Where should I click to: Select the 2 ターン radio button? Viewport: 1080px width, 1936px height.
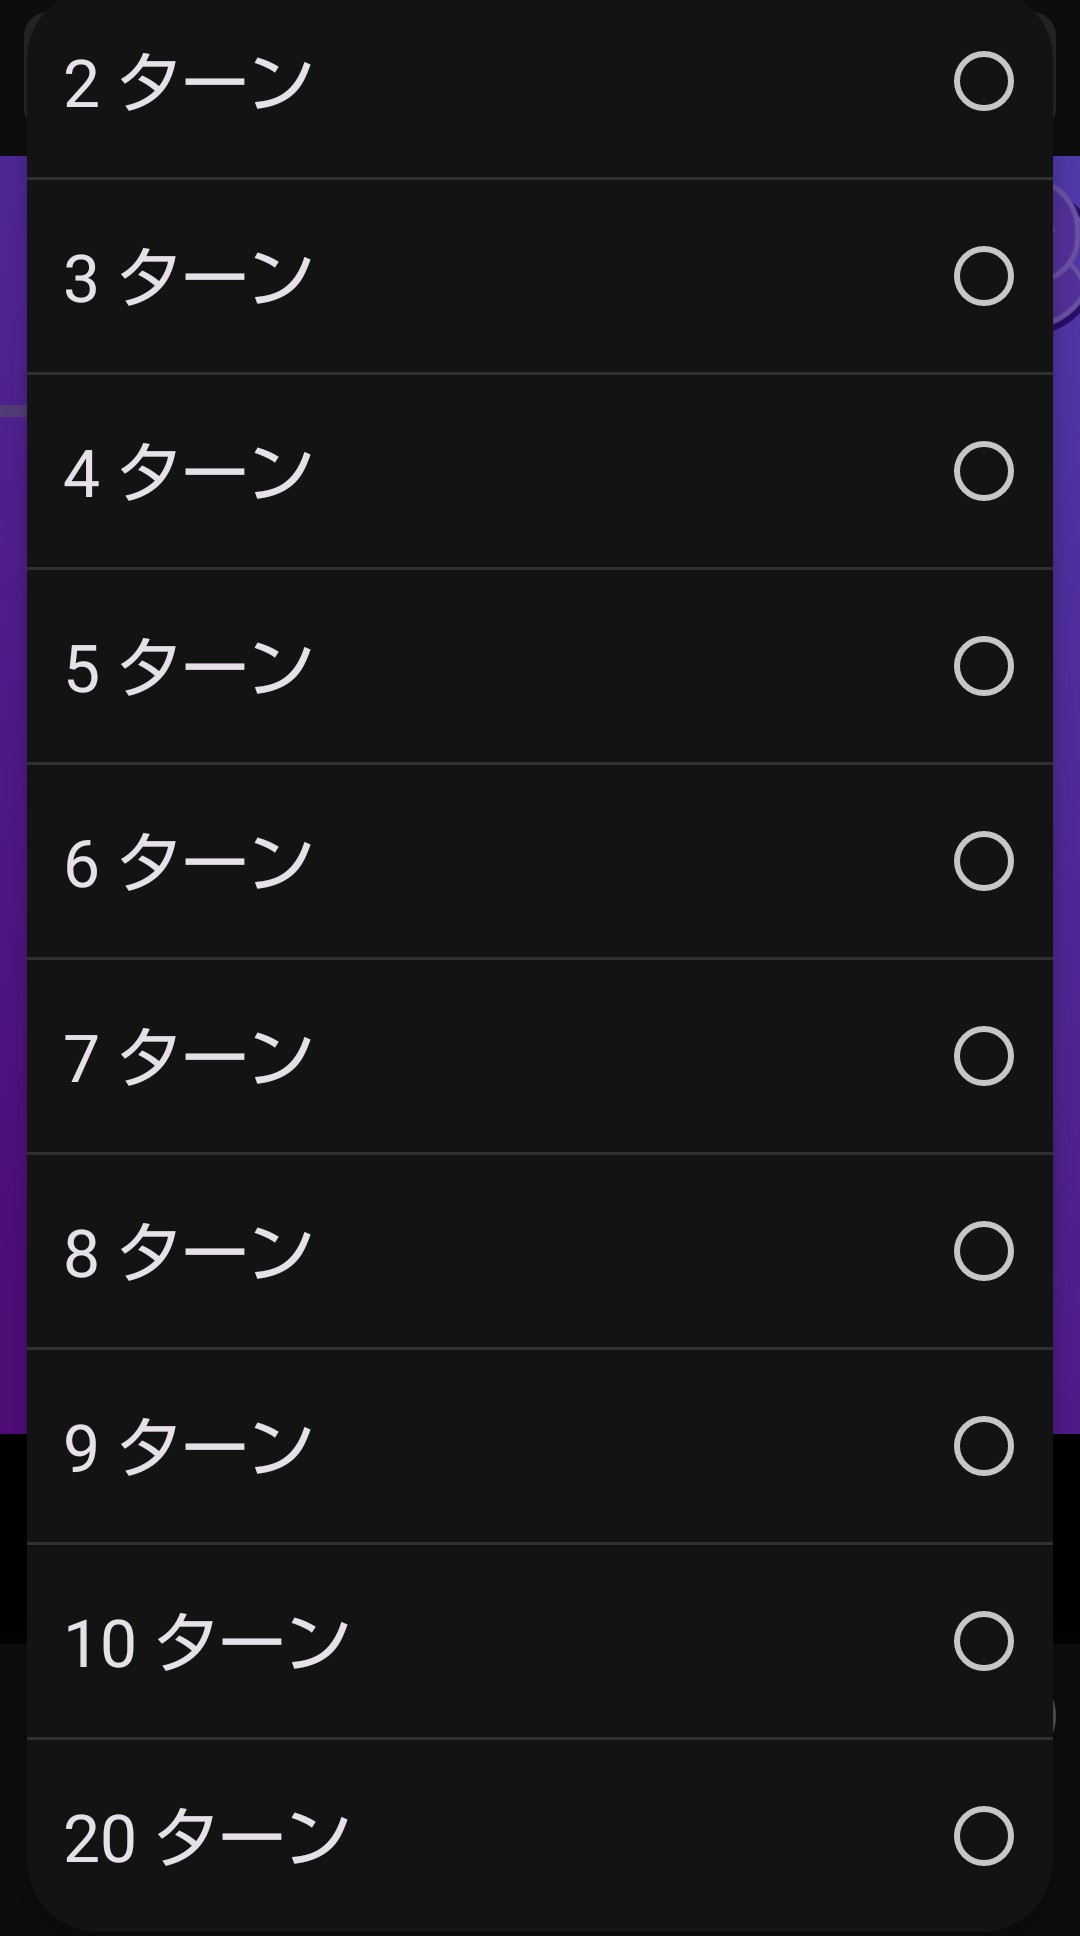click(x=984, y=81)
